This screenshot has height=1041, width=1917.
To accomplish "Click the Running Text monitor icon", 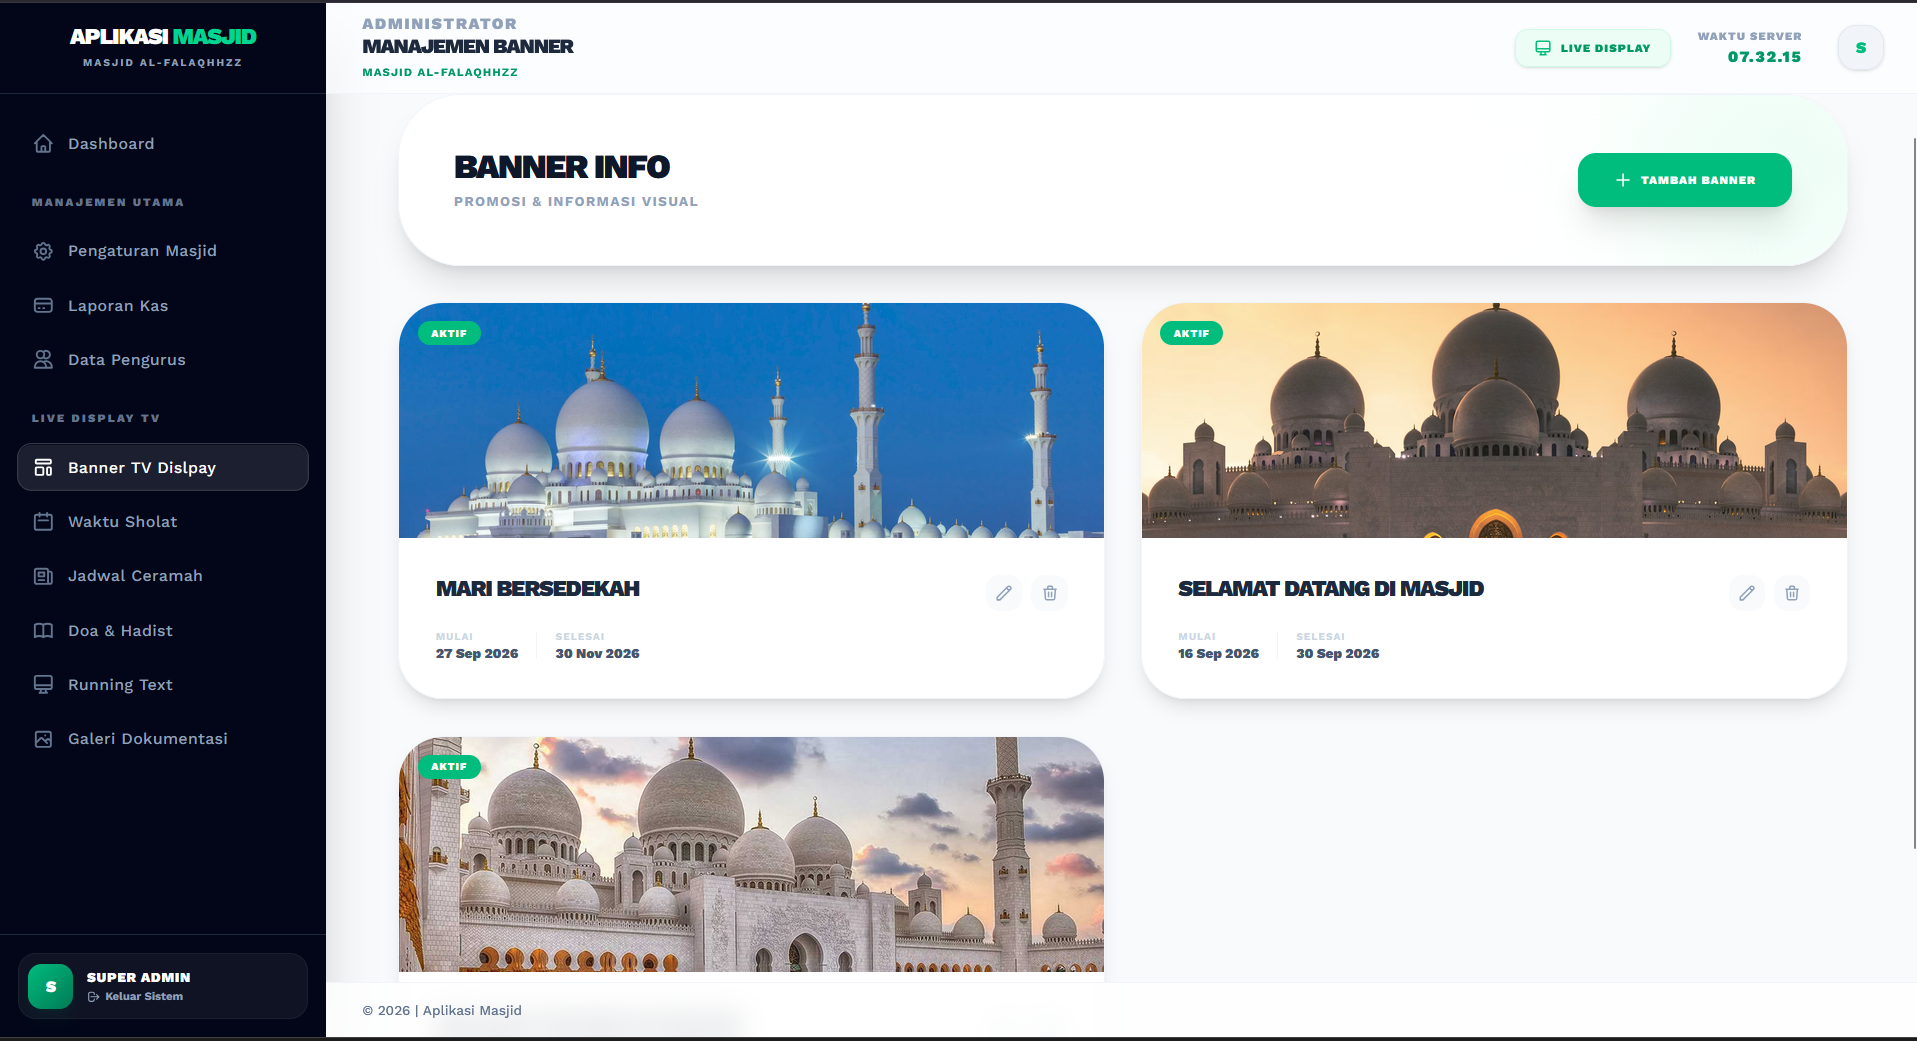I will click(43, 685).
